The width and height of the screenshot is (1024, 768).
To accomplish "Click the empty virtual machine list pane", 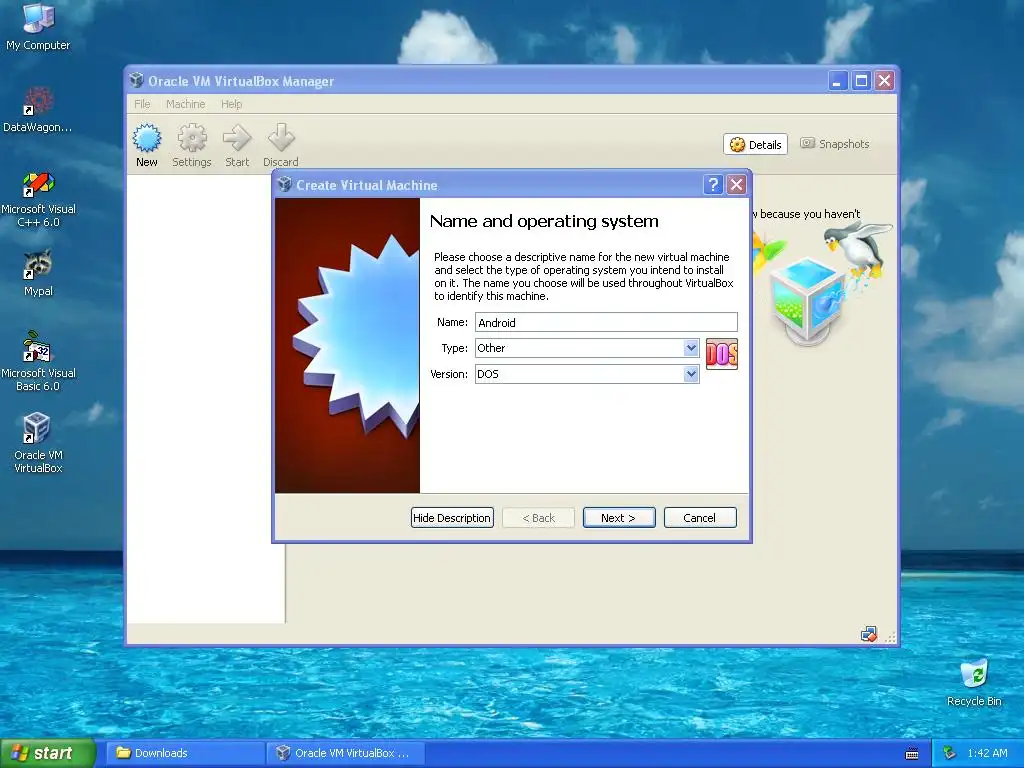I will (x=206, y=398).
